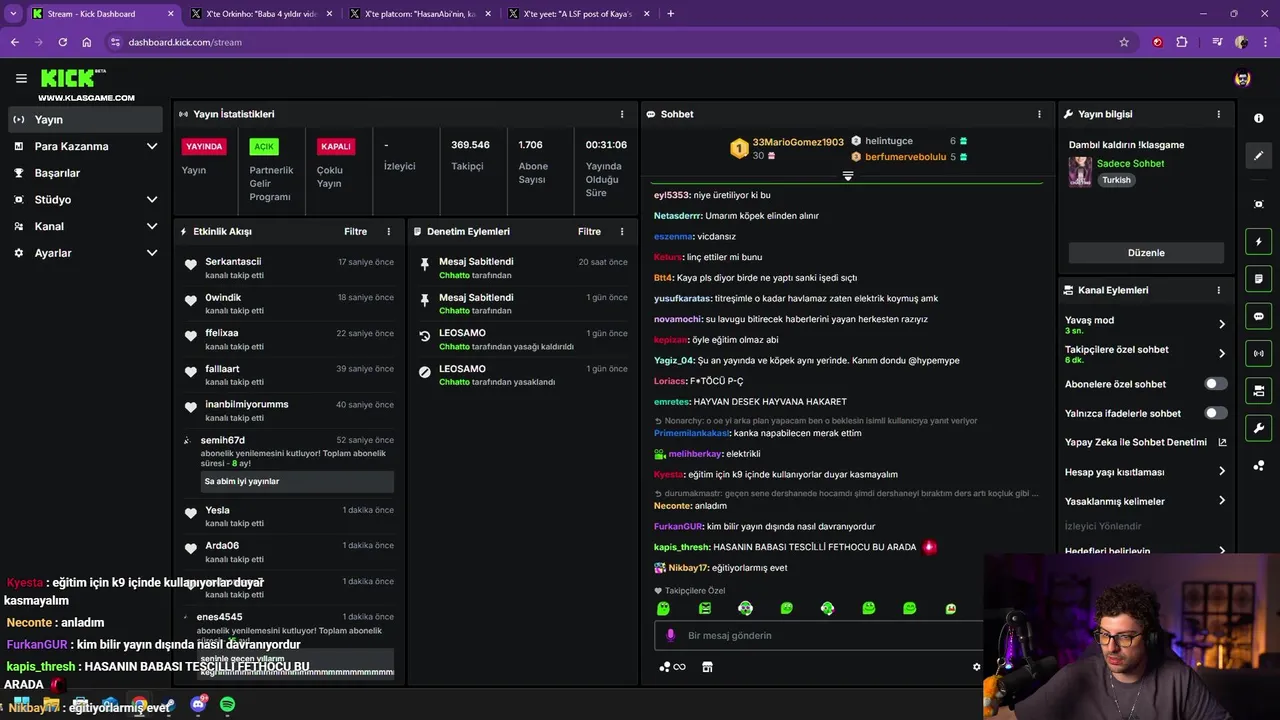Select the Takipçi count 369.546
The height and width of the screenshot is (720, 1280).
470,145
